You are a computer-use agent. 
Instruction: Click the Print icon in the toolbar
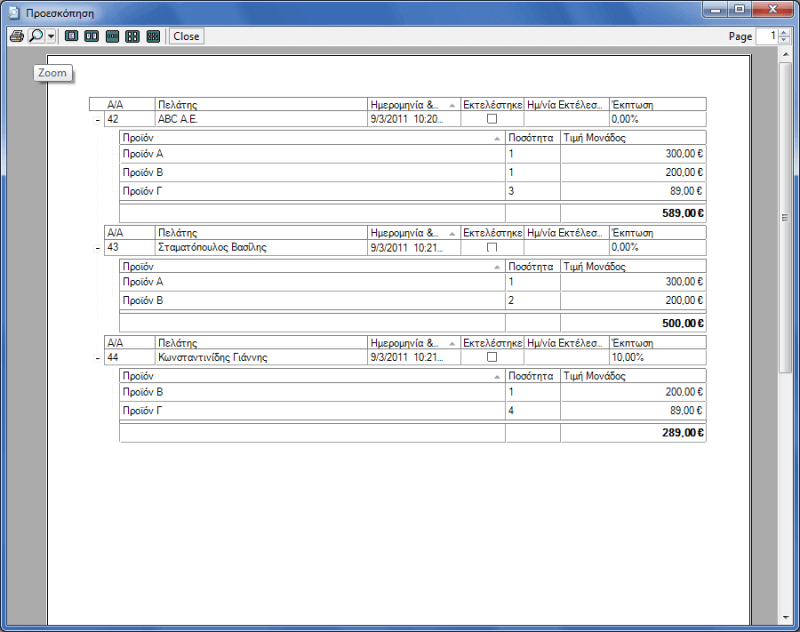(16, 36)
